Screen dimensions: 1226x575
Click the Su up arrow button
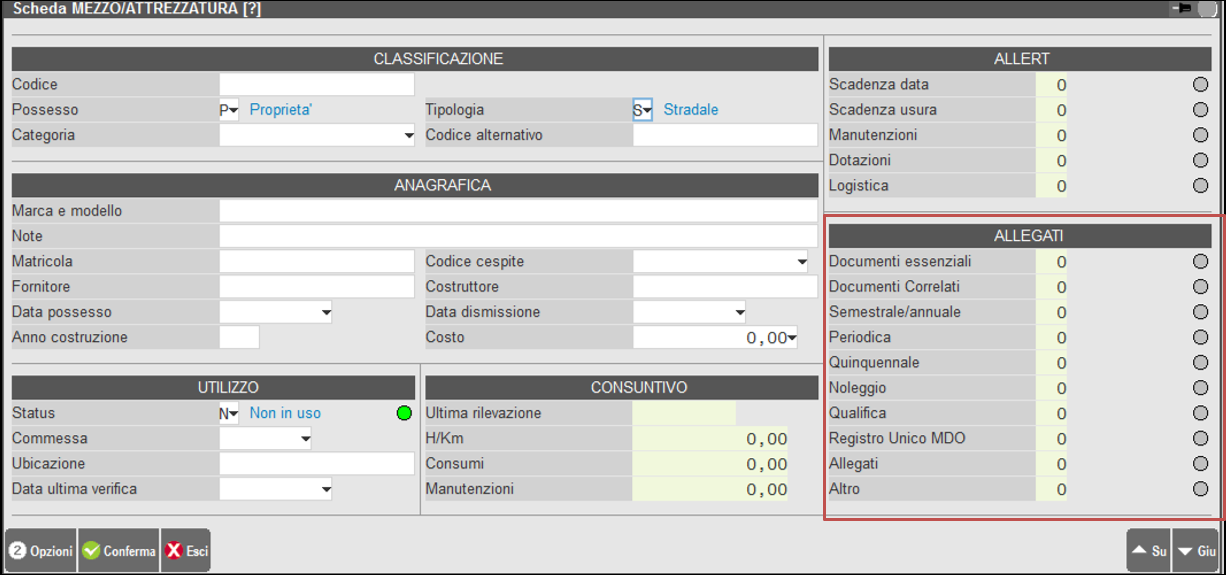[1148, 551]
